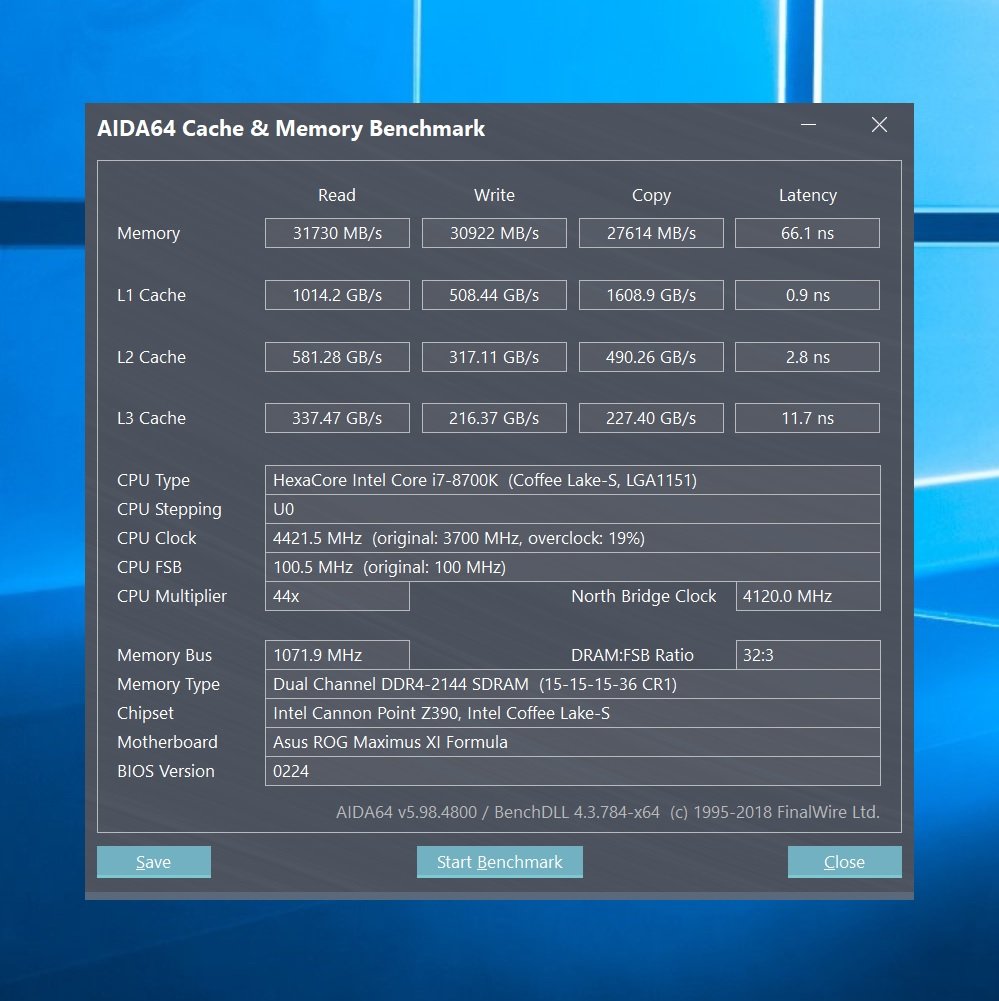
Task: Select L2 Cache Write 317.11 GB/s
Action: pyautogui.click(x=494, y=357)
